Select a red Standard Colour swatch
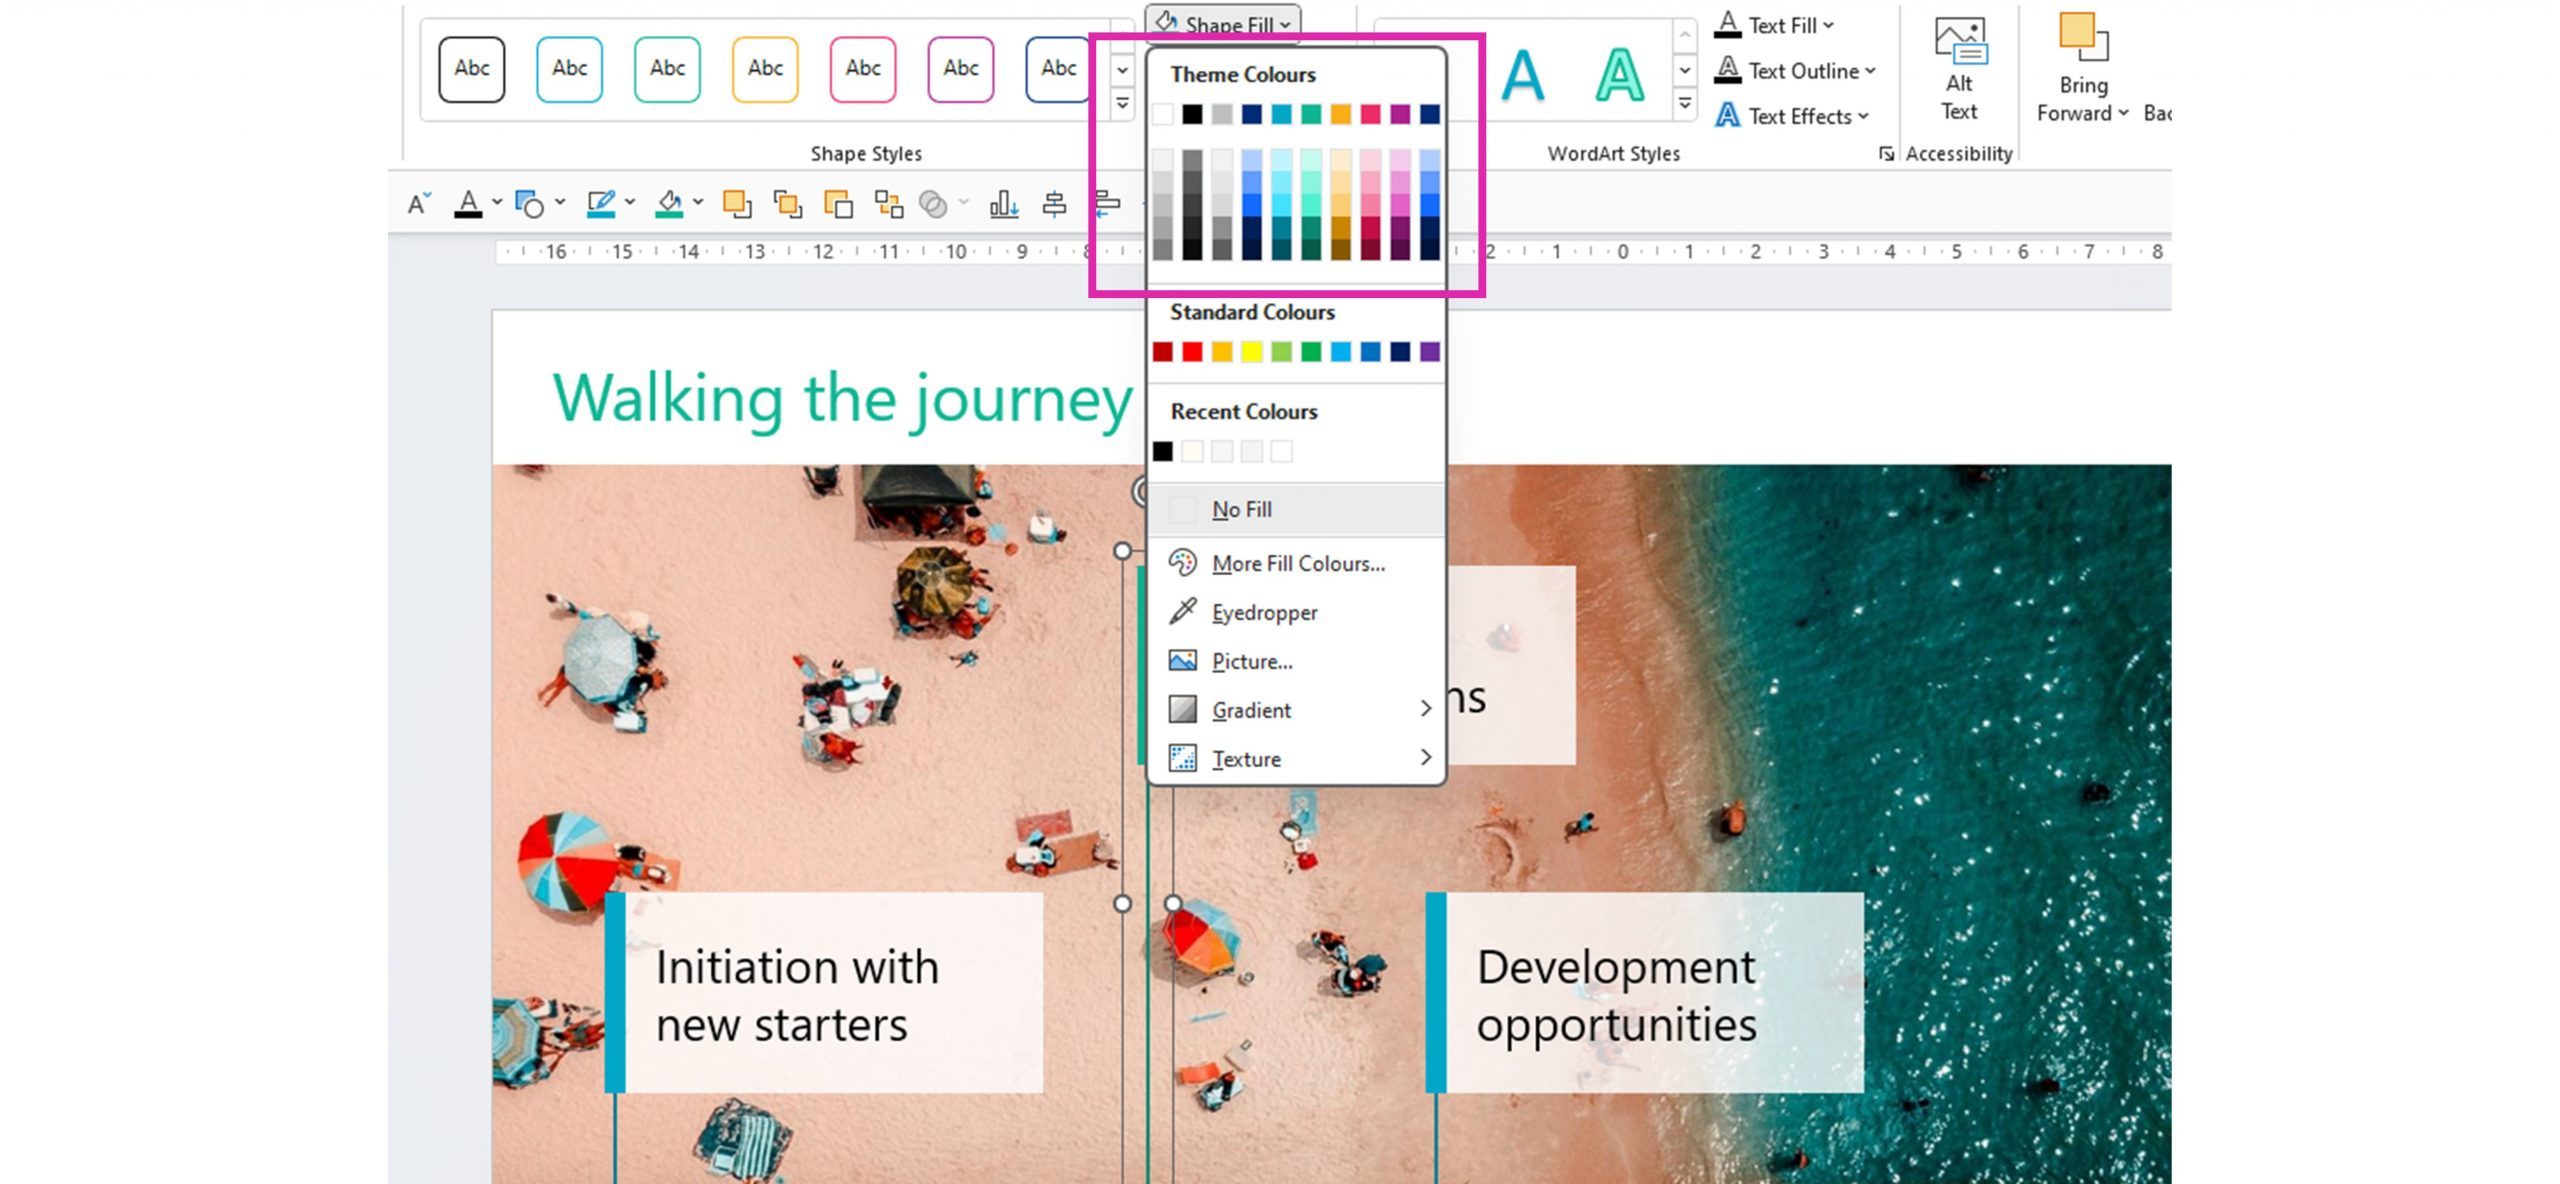This screenshot has width=2560, height=1184. pyautogui.click(x=1193, y=351)
